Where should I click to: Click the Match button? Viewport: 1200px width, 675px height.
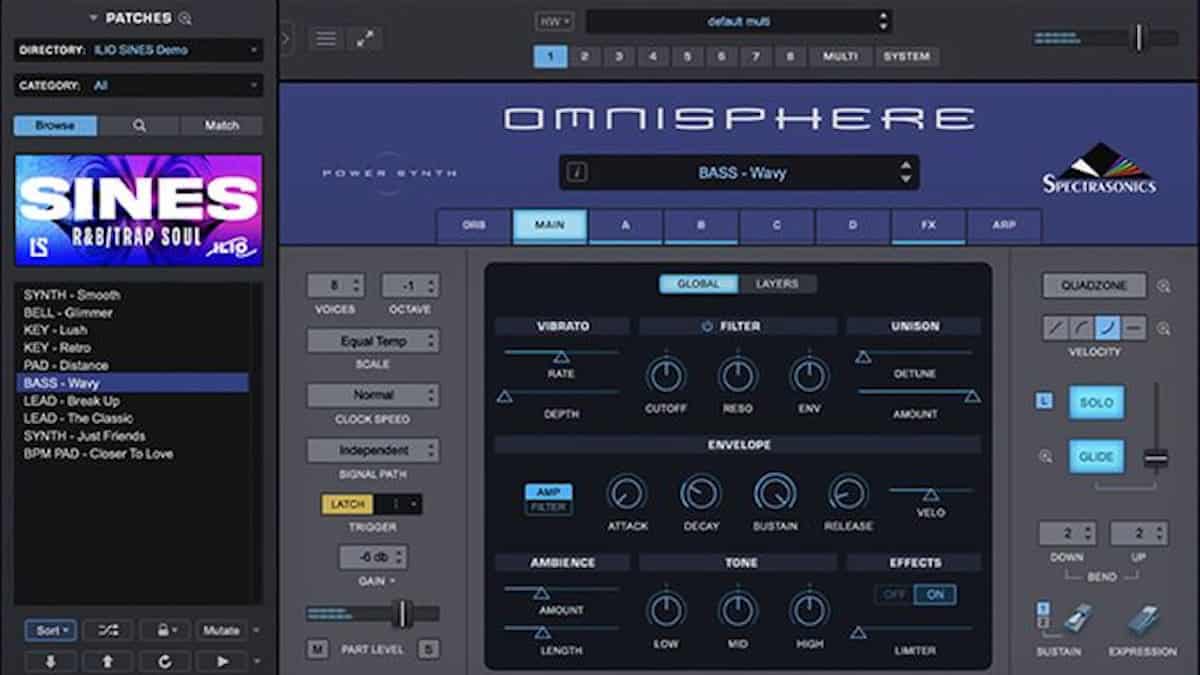(x=222, y=126)
